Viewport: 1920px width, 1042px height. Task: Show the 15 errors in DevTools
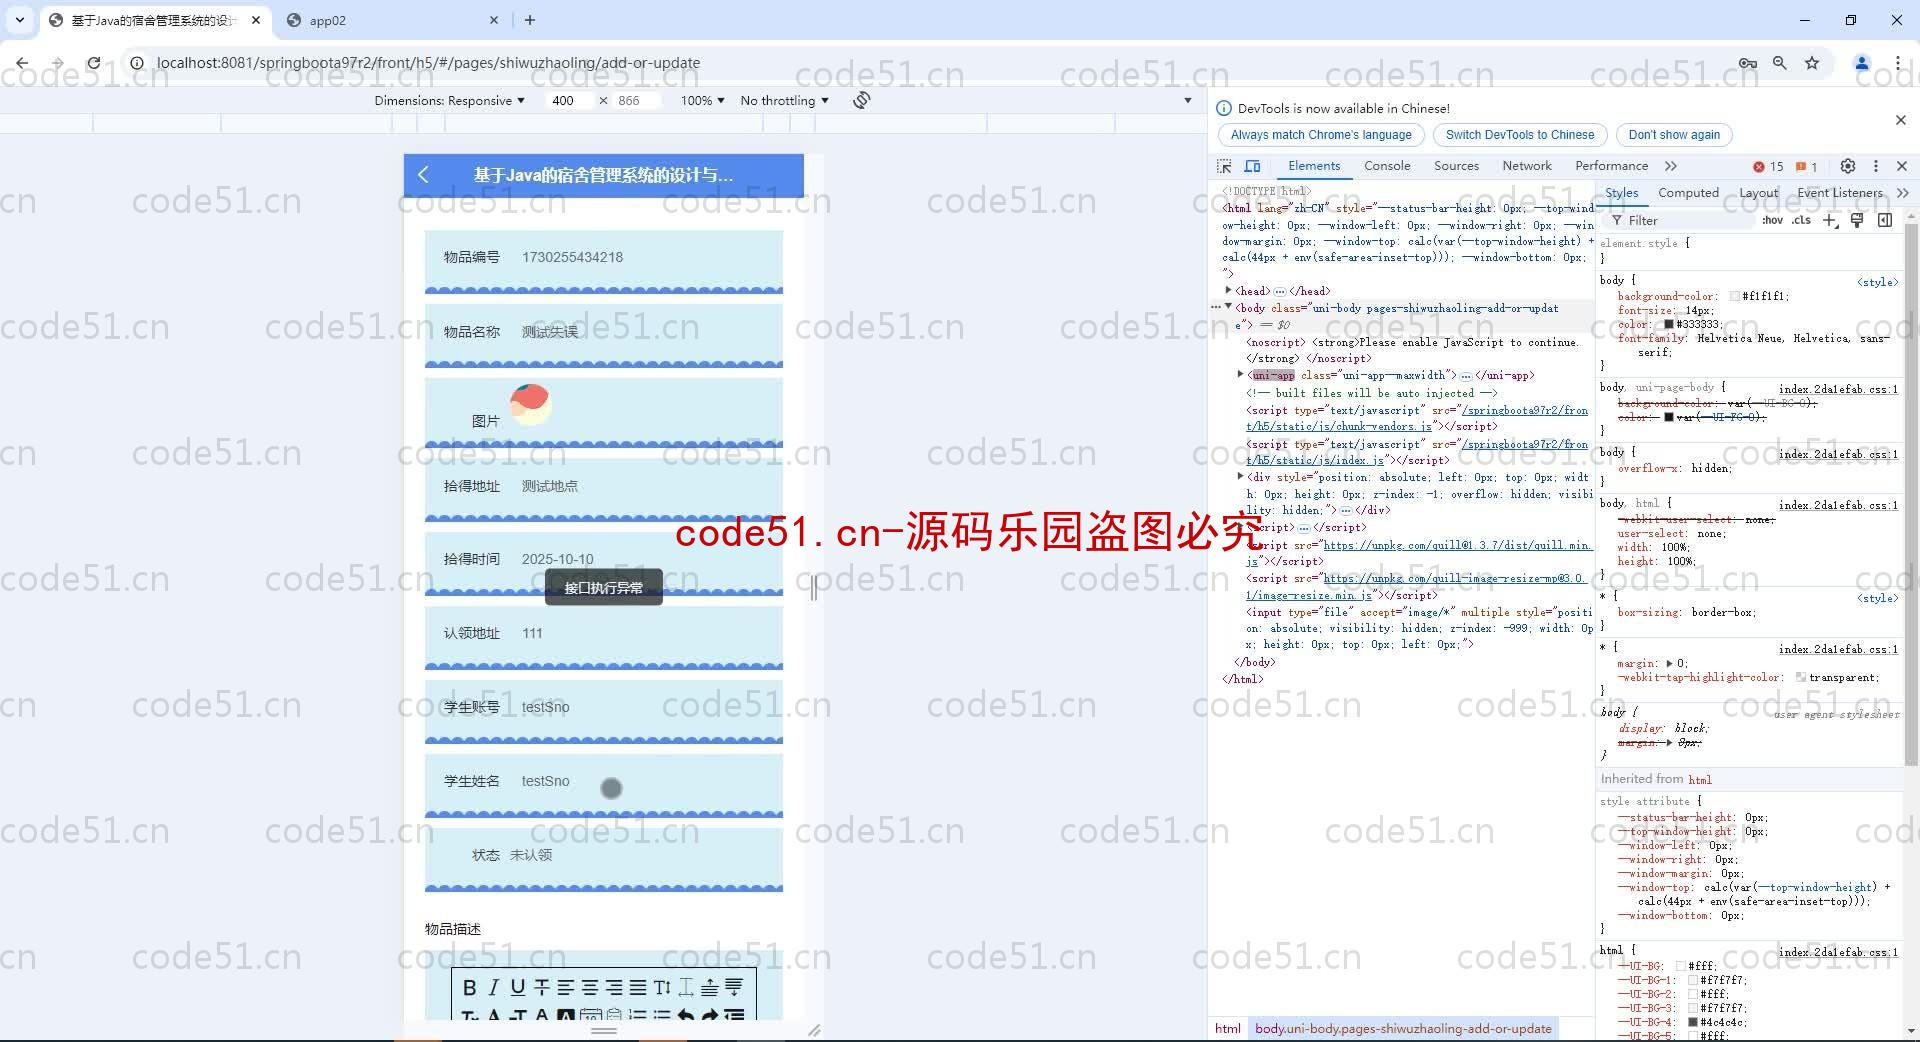tap(1768, 166)
